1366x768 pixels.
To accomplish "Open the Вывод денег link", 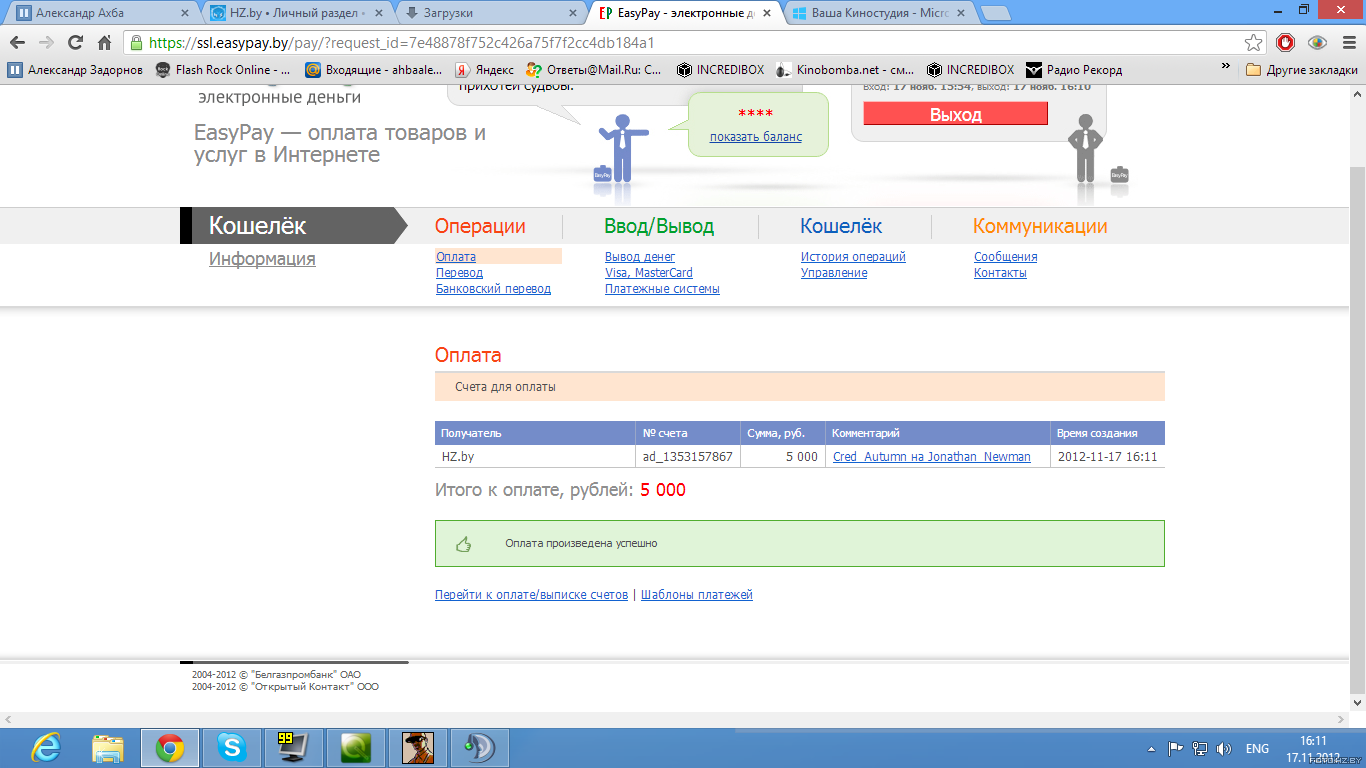I will coord(640,257).
